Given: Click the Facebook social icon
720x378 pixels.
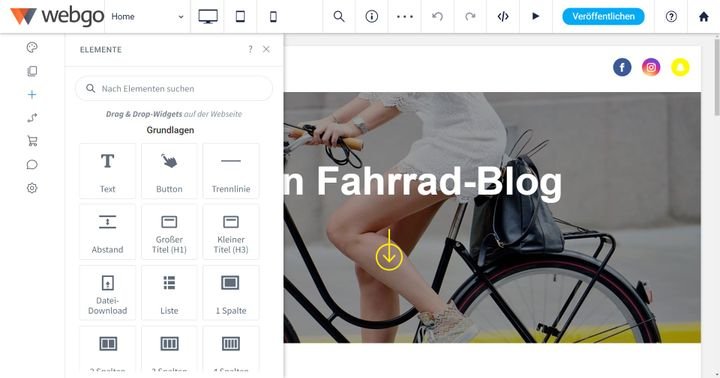Looking at the screenshot, I should (622, 68).
